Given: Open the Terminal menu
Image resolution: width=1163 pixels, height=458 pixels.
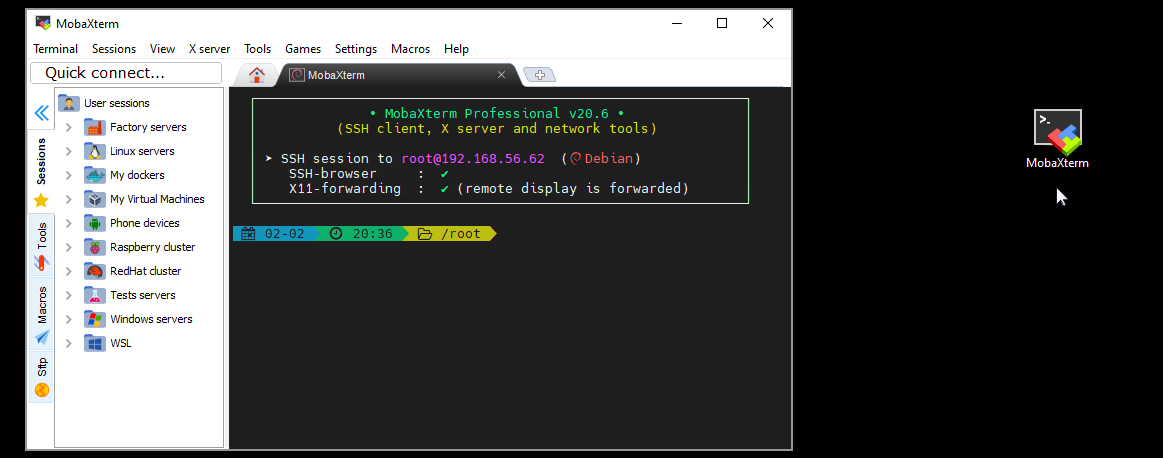Looking at the screenshot, I should [x=56, y=49].
